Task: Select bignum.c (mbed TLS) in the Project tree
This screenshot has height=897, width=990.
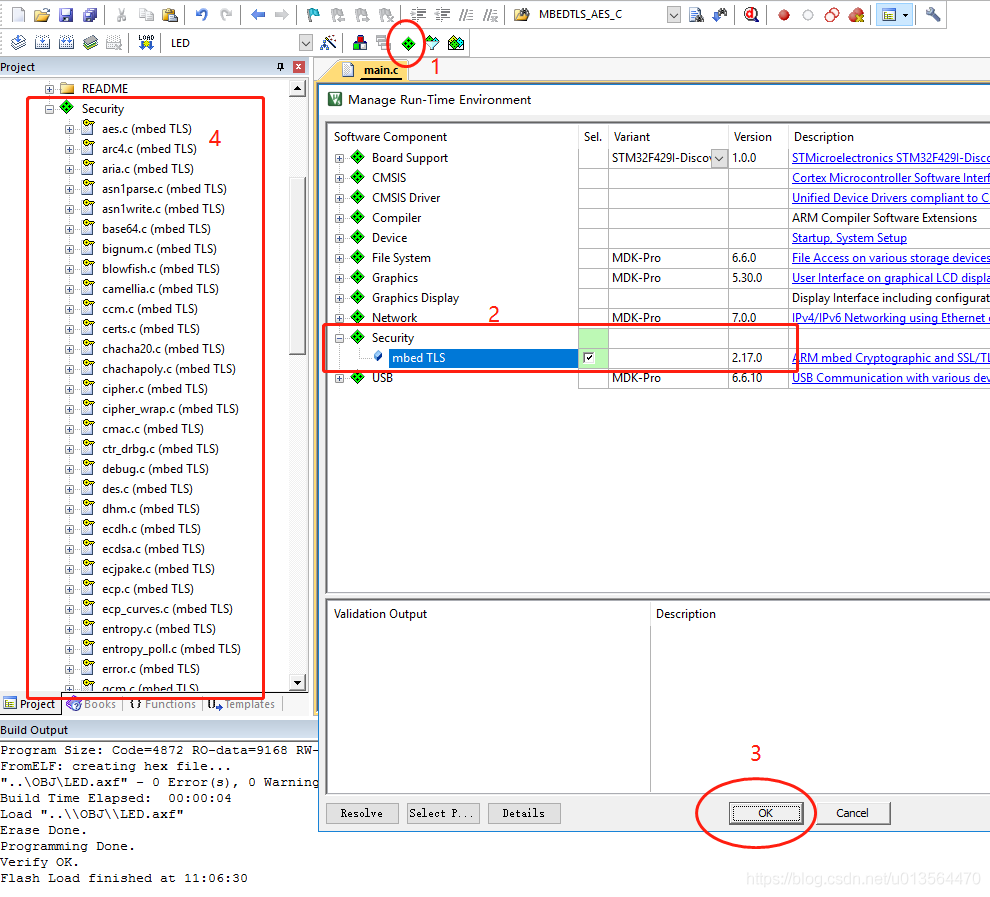Action: click(159, 249)
